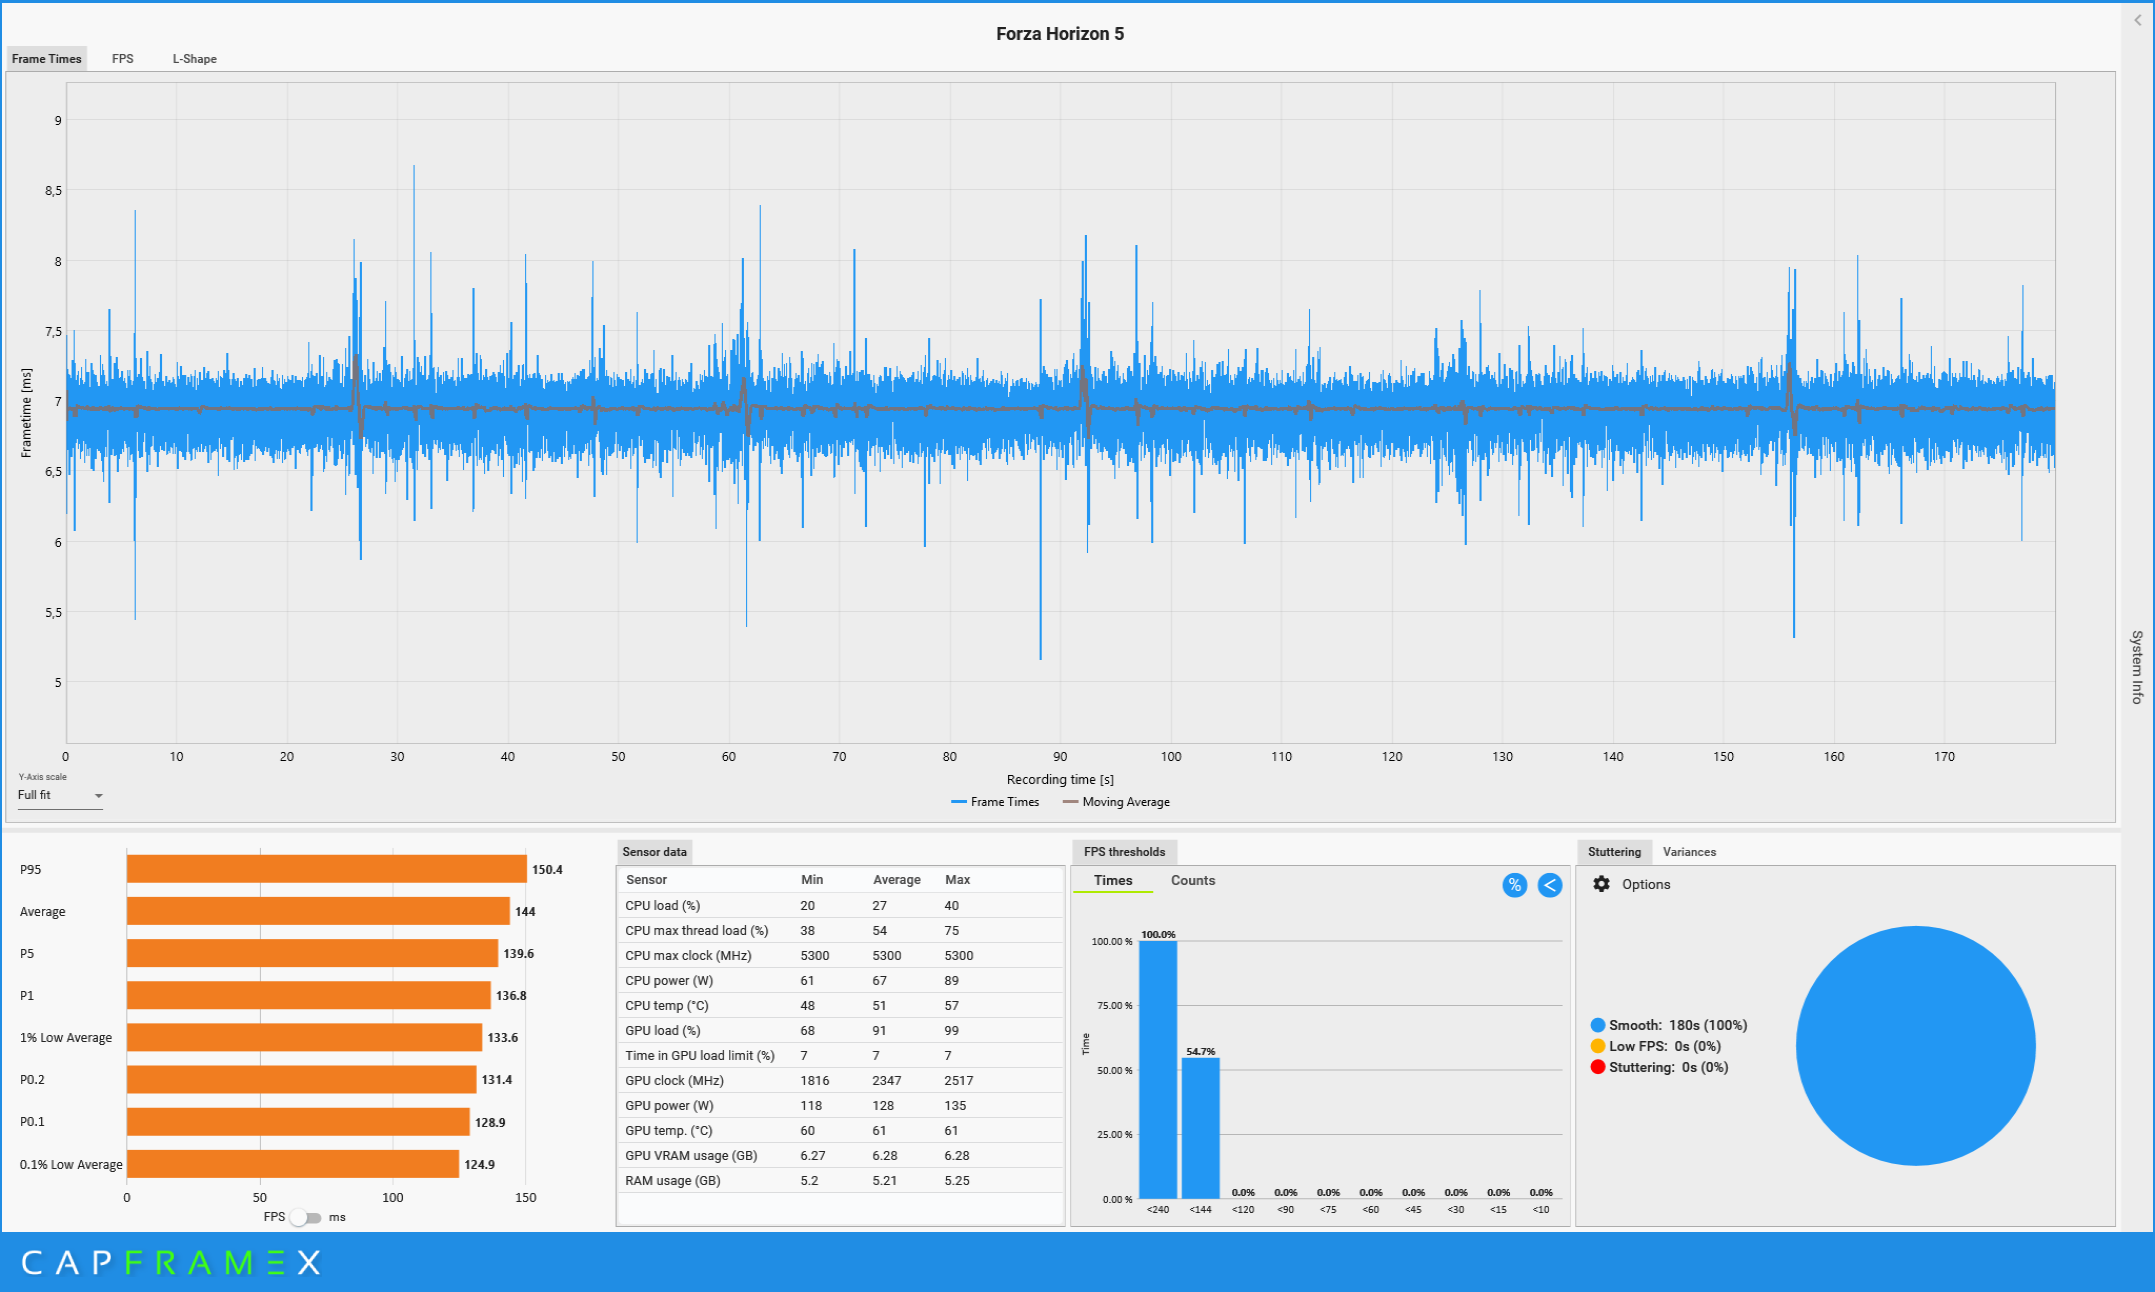The height and width of the screenshot is (1292, 2155).
Task: Select the Frame Times tab
Action: 46,59
